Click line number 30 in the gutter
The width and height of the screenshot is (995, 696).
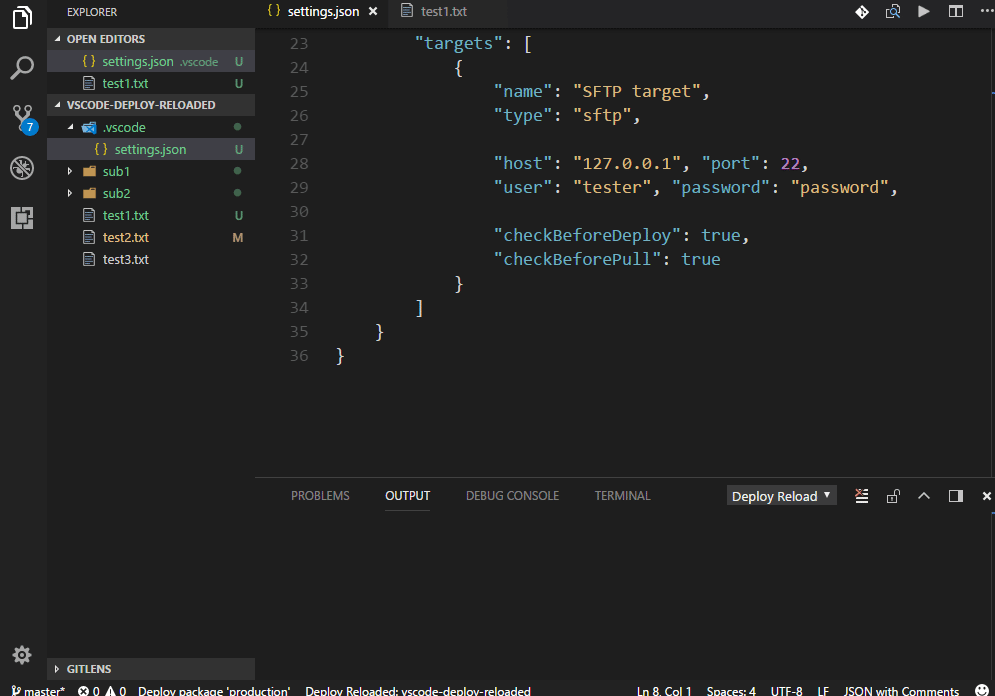pyautogui.click(x=300, y=211)
